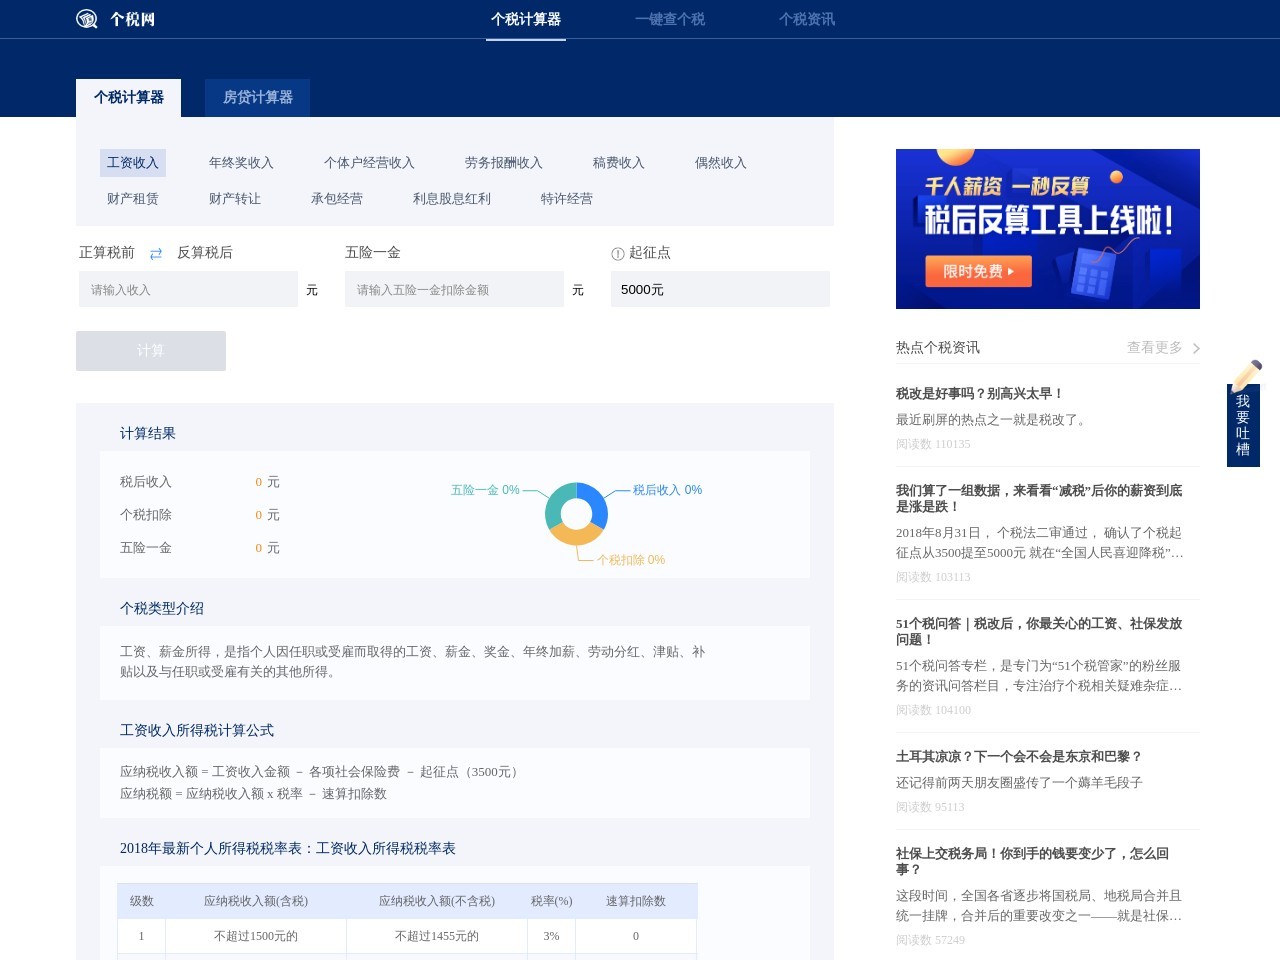The width and height of the screenshot is (1280, 960).
Task: Click the 五险一金 deduction input field
Action: 455,289
